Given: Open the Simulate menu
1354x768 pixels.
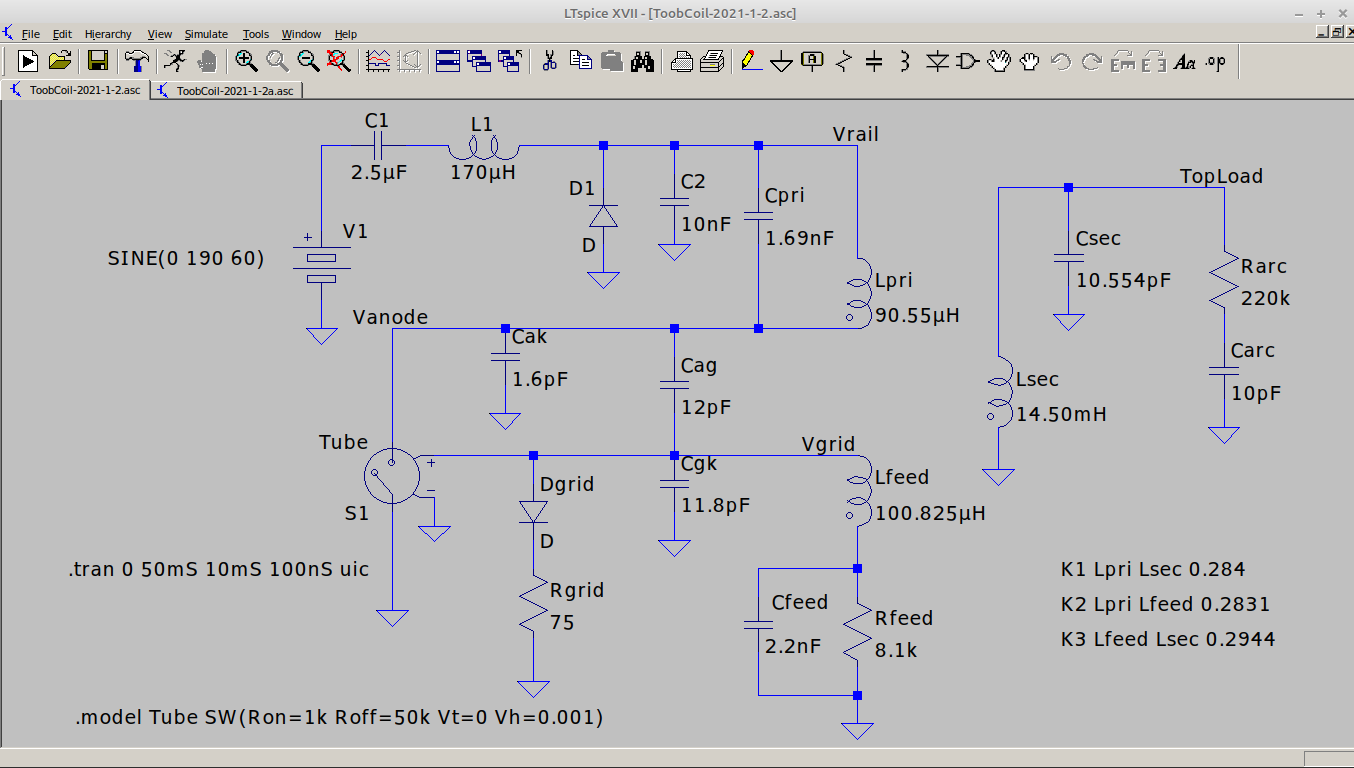Looking at the screenshot, I should (206, 34).
